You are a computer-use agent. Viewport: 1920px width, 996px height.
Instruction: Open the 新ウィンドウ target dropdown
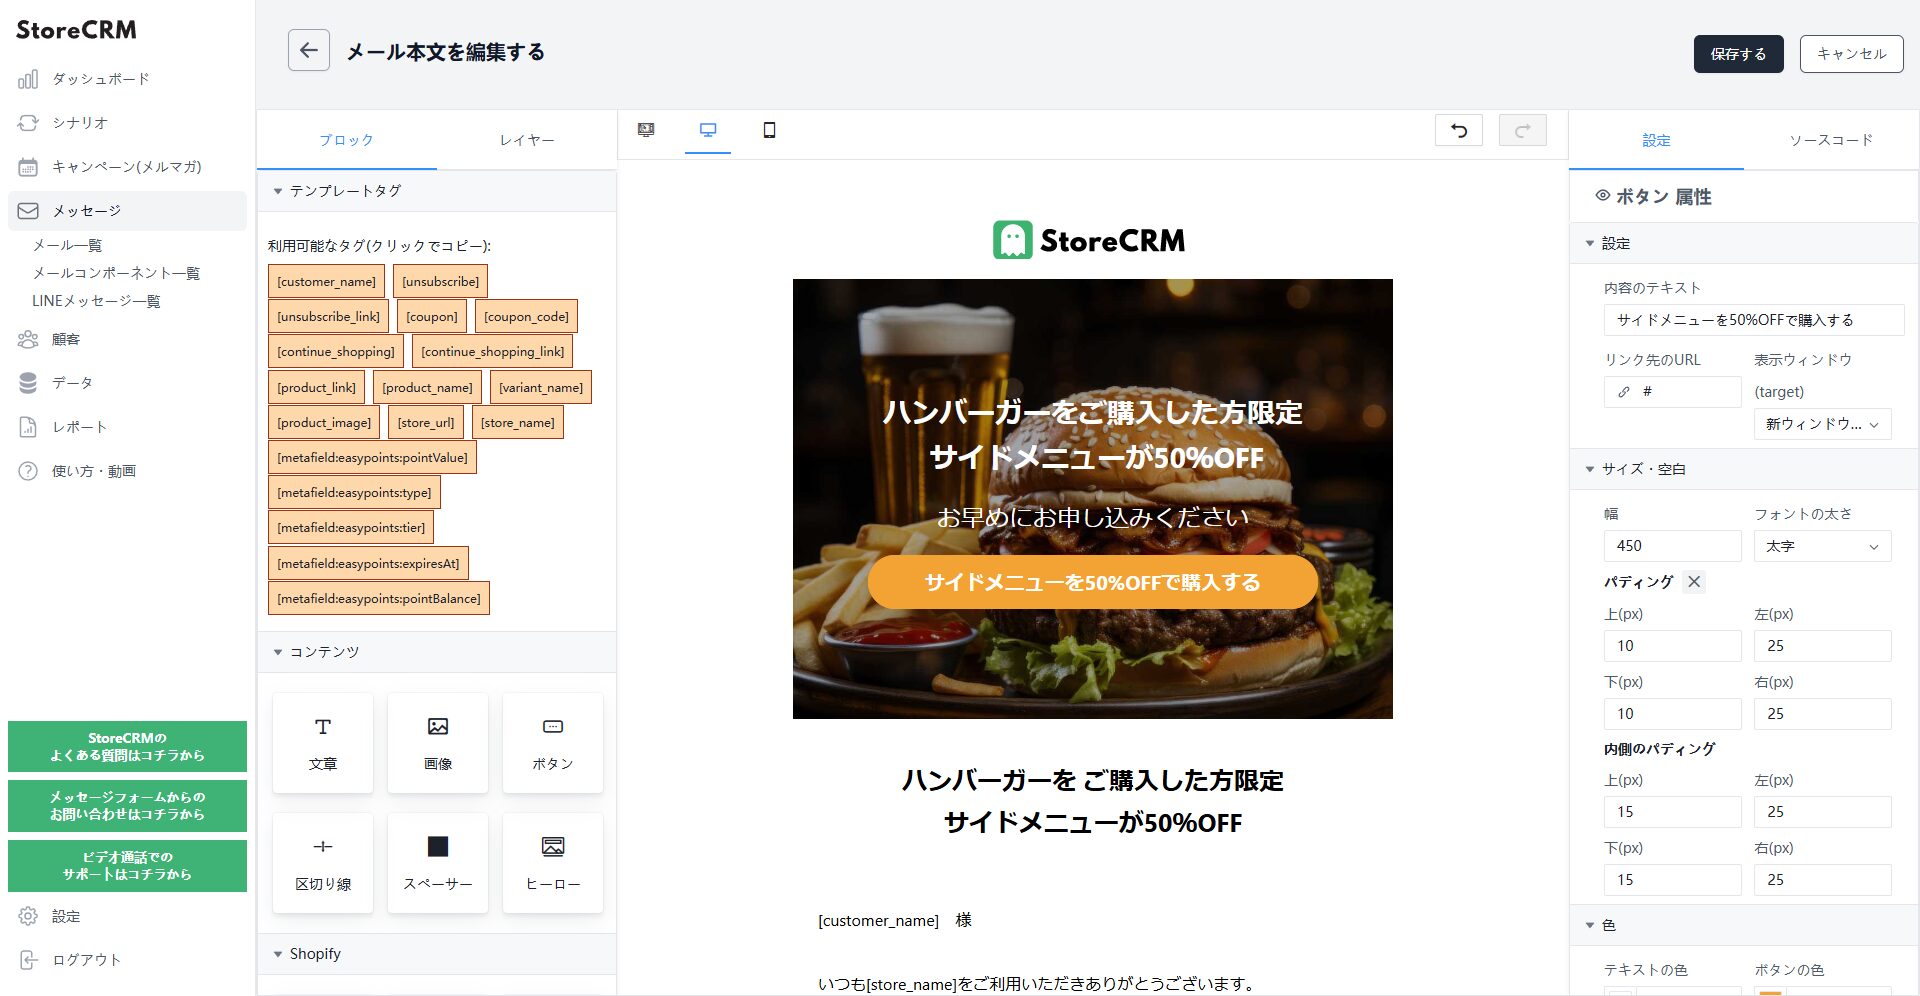click(1822, 424)
